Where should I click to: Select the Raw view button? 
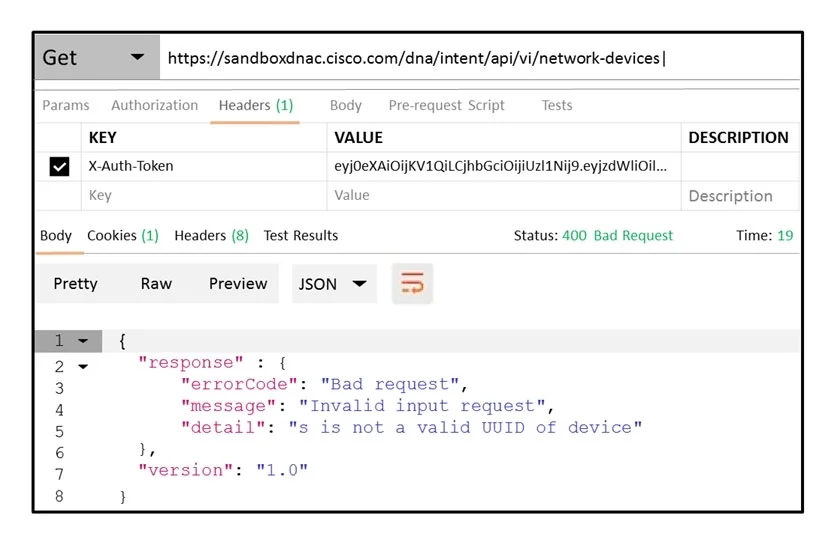pyautogui.click(x=156, y=284)
